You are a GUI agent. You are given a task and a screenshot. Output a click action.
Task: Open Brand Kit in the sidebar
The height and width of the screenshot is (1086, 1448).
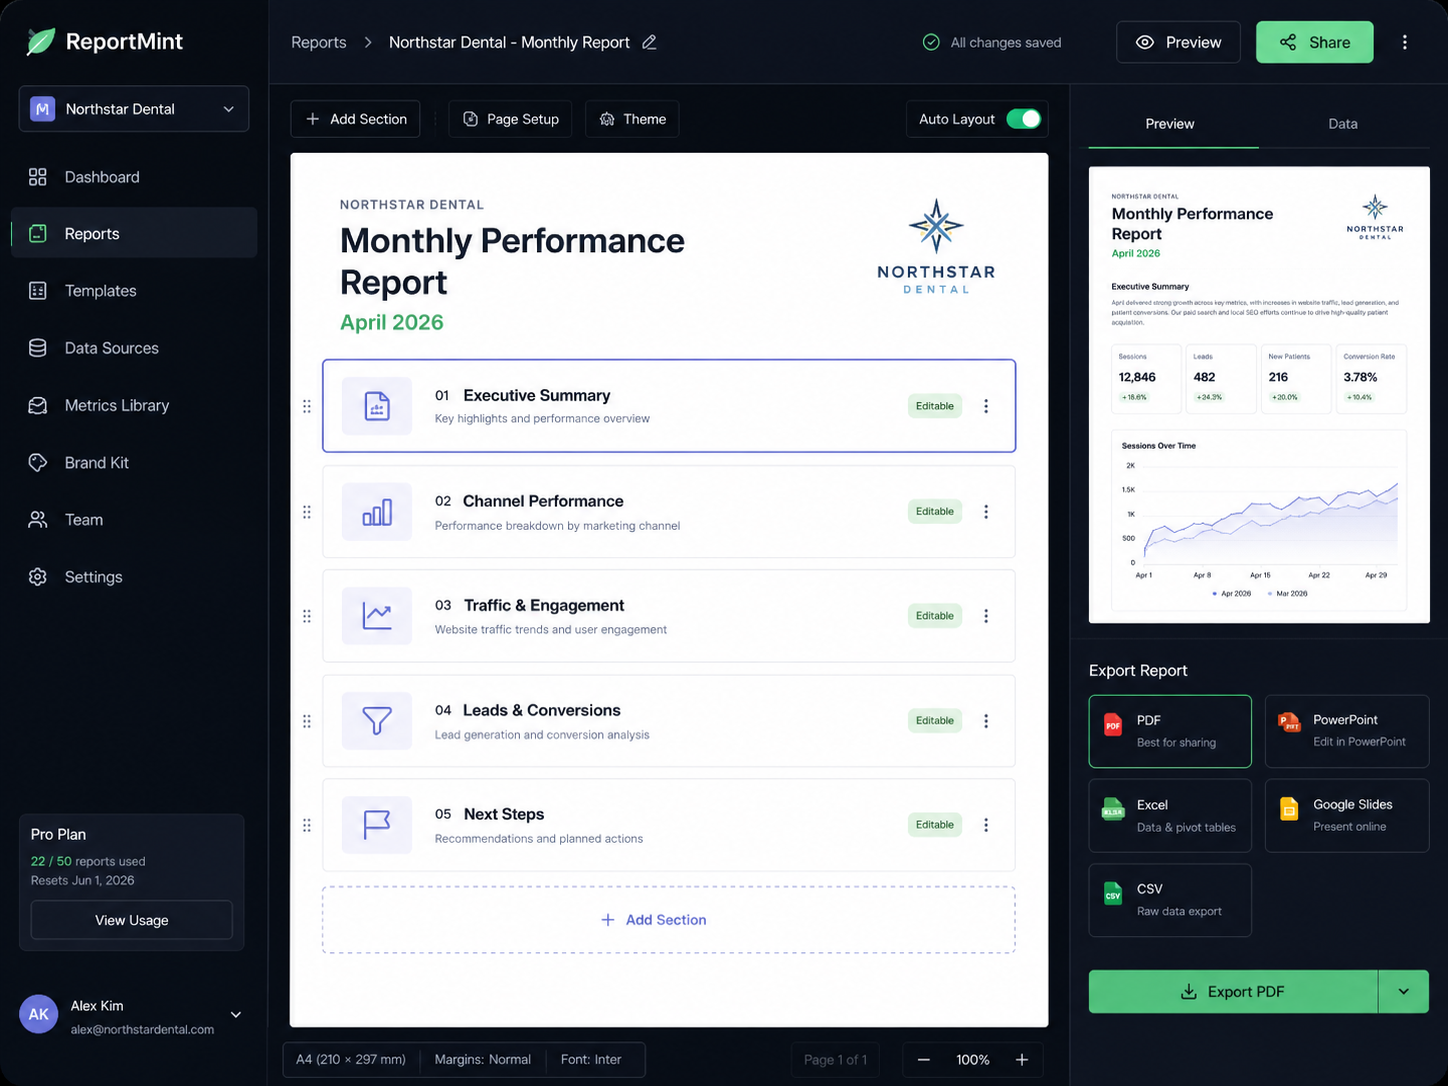134,463
